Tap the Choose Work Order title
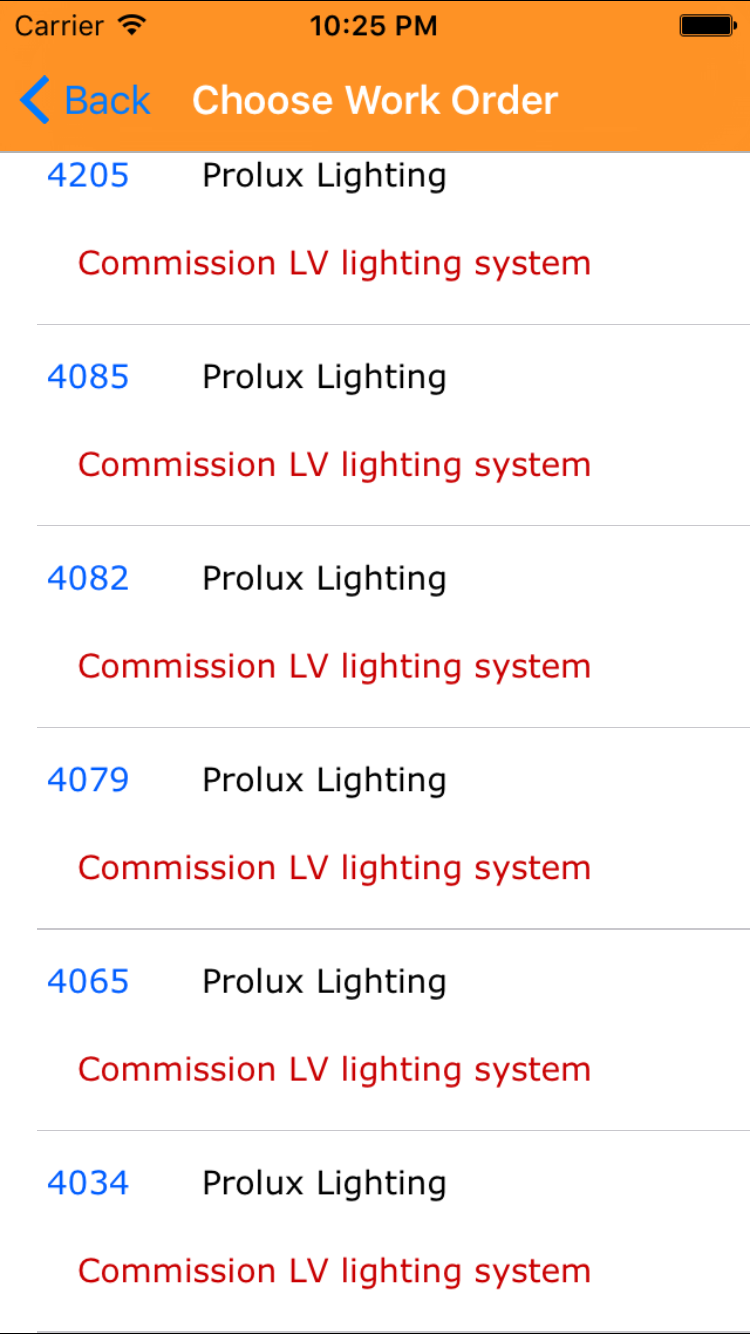750x1334 pixels. pyautogui.click(x=375, y=101)
